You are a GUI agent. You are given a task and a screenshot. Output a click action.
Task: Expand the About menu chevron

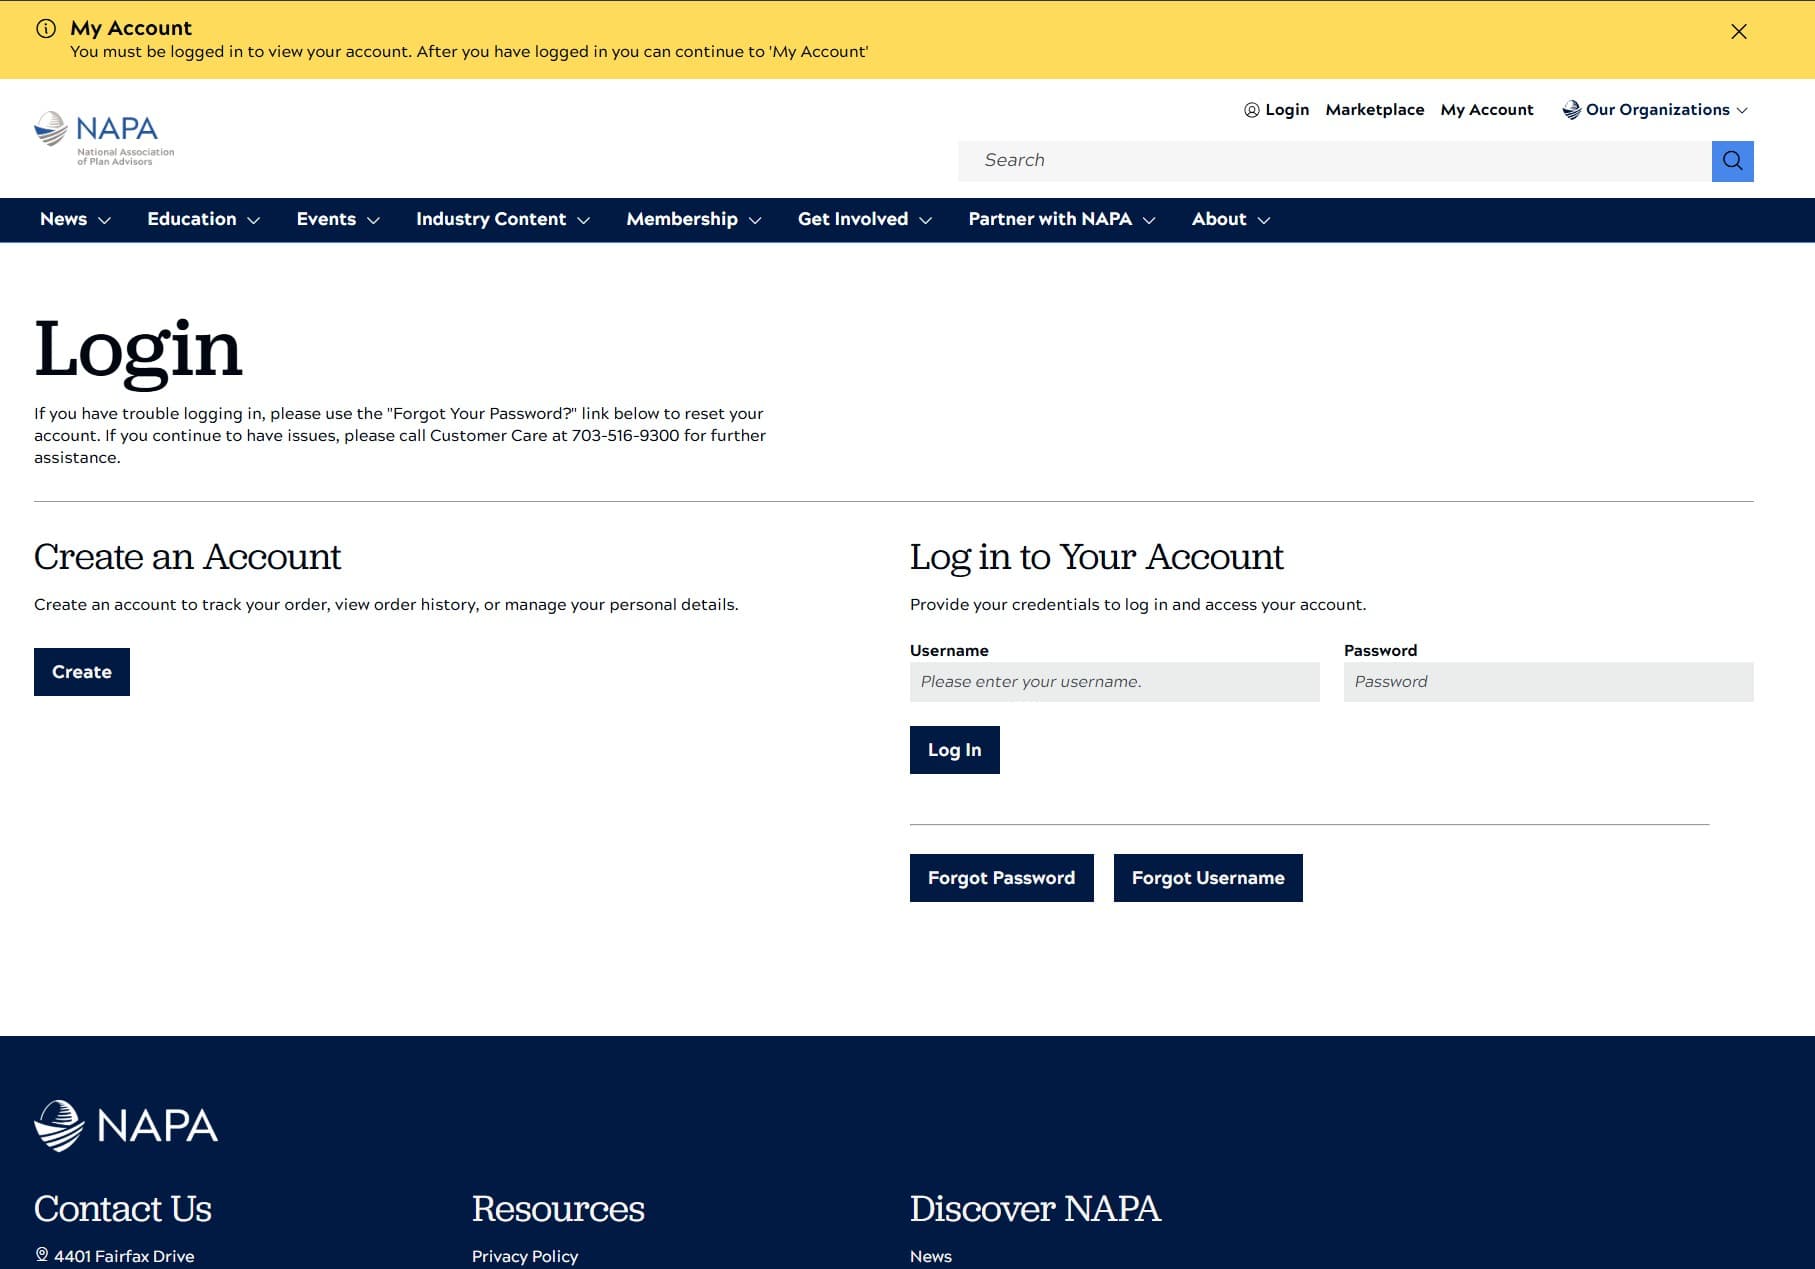1264,220
